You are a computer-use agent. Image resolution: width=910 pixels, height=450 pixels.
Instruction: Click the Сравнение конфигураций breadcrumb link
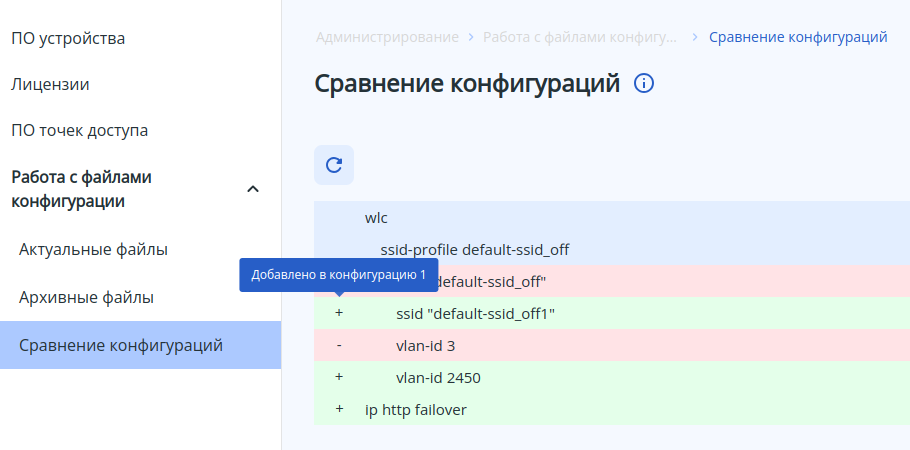tap(798, 37)
